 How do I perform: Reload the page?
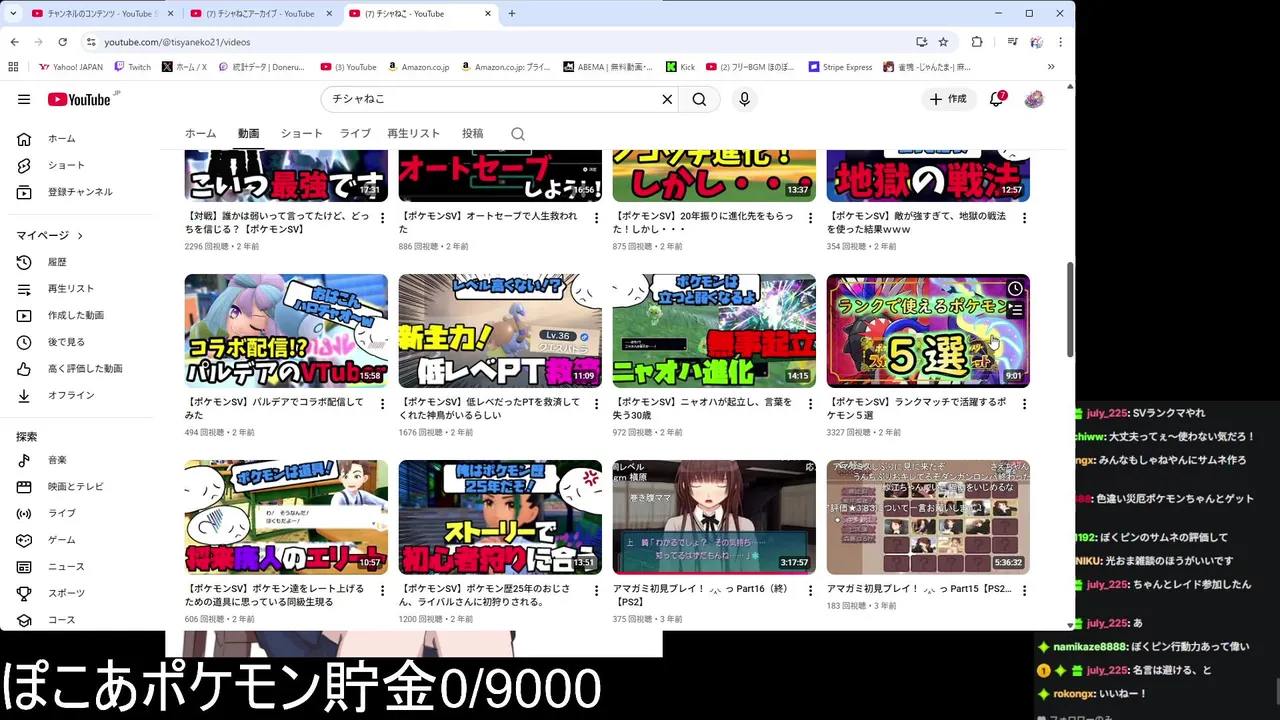62,42
